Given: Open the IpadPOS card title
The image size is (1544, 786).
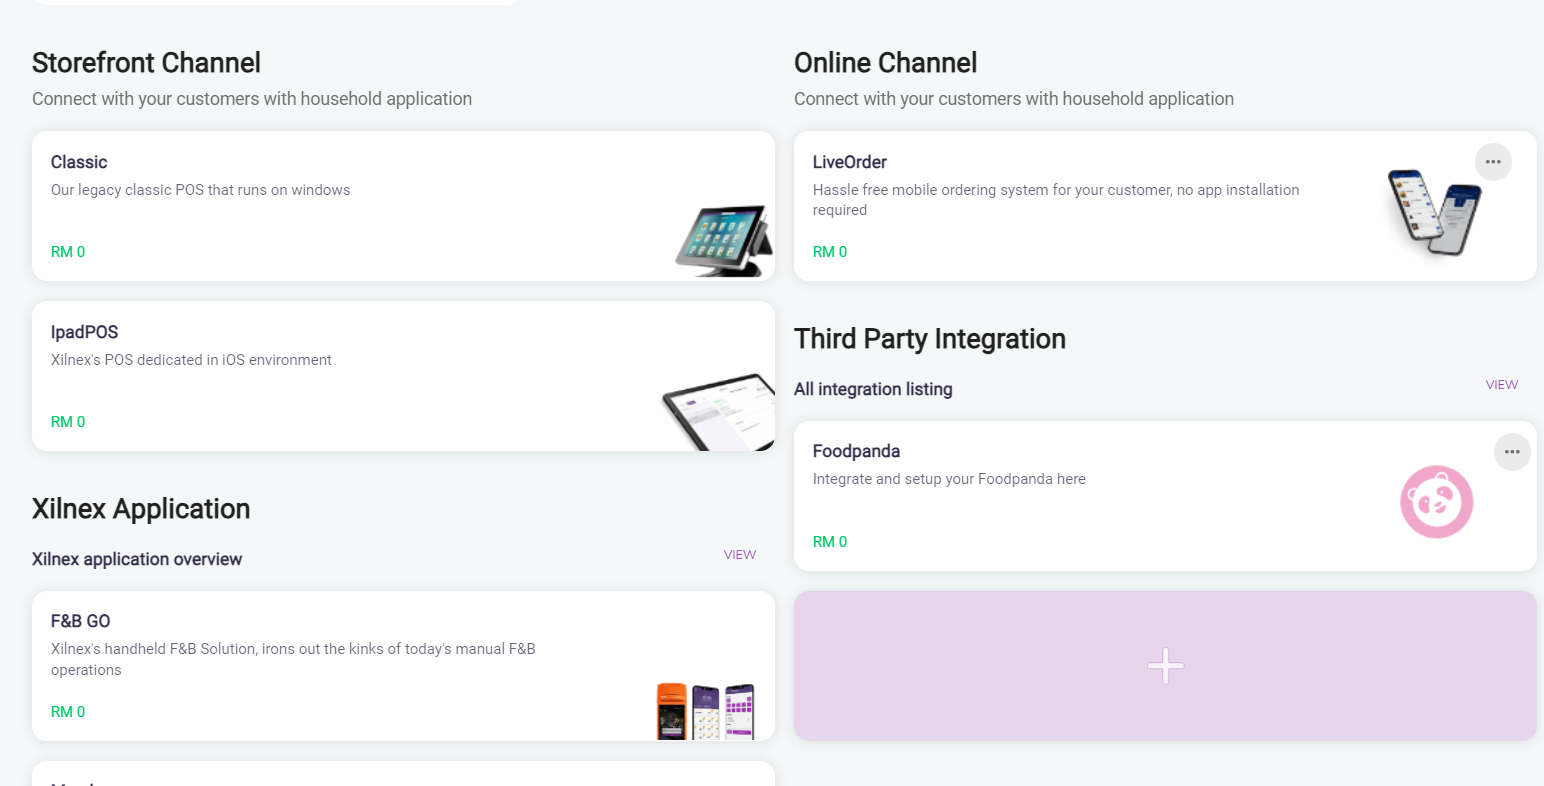Looking at the screenshot, I should point(84,332).
